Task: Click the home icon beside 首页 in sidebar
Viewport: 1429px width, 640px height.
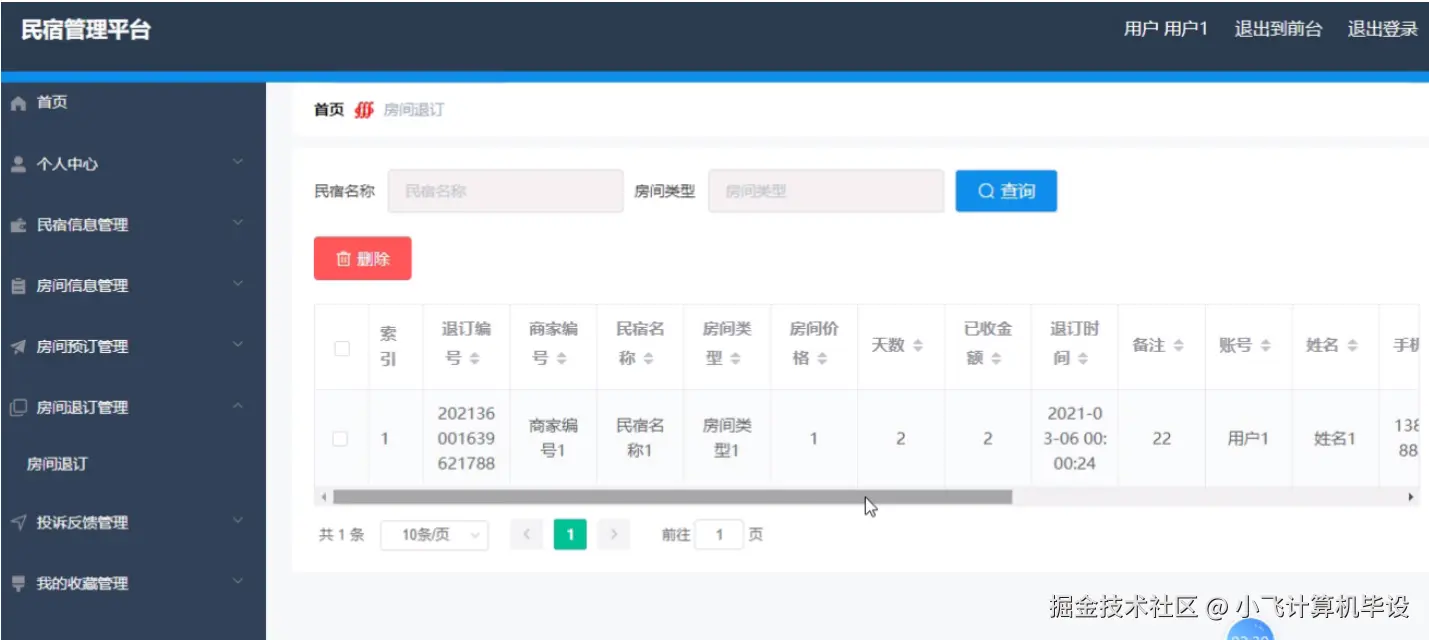Action: tap(18, 103)
